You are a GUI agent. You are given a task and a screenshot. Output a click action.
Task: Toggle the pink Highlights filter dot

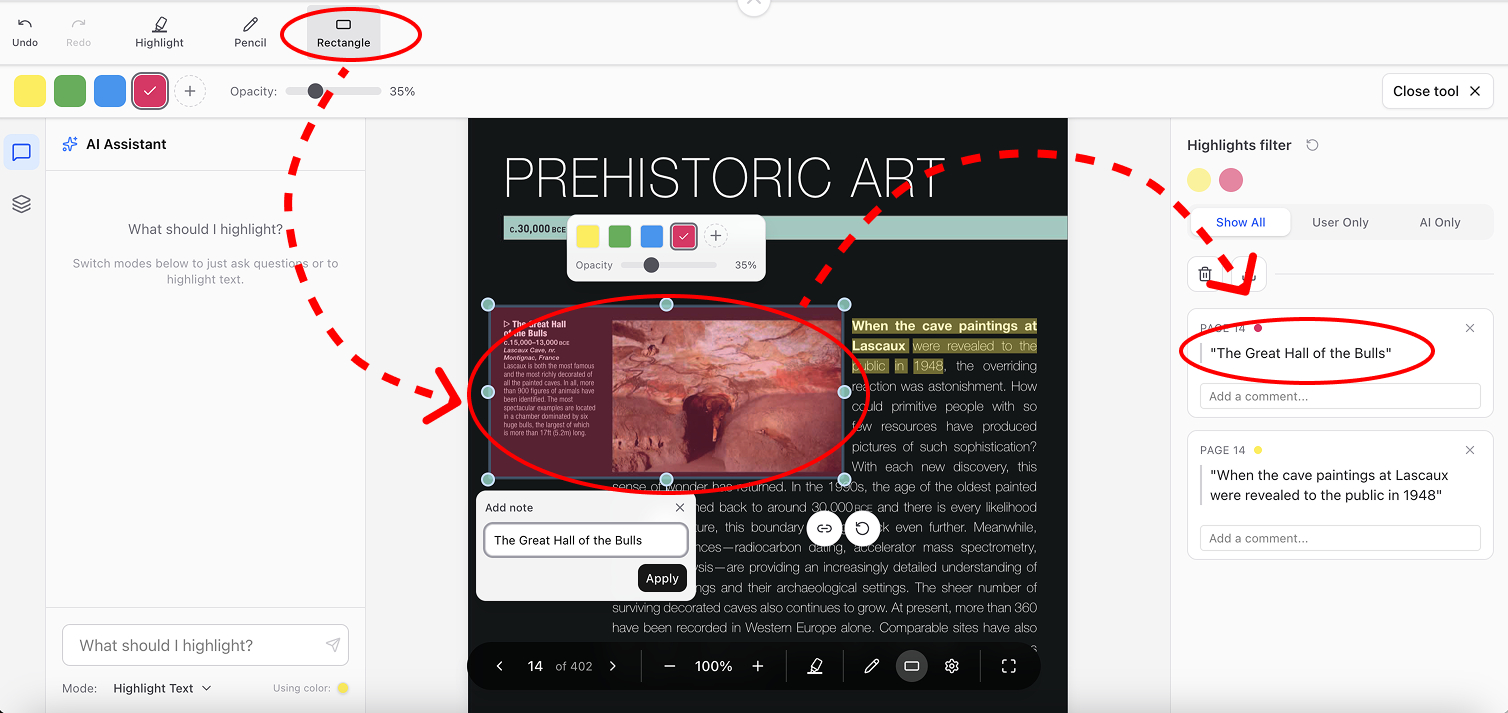1231,180
